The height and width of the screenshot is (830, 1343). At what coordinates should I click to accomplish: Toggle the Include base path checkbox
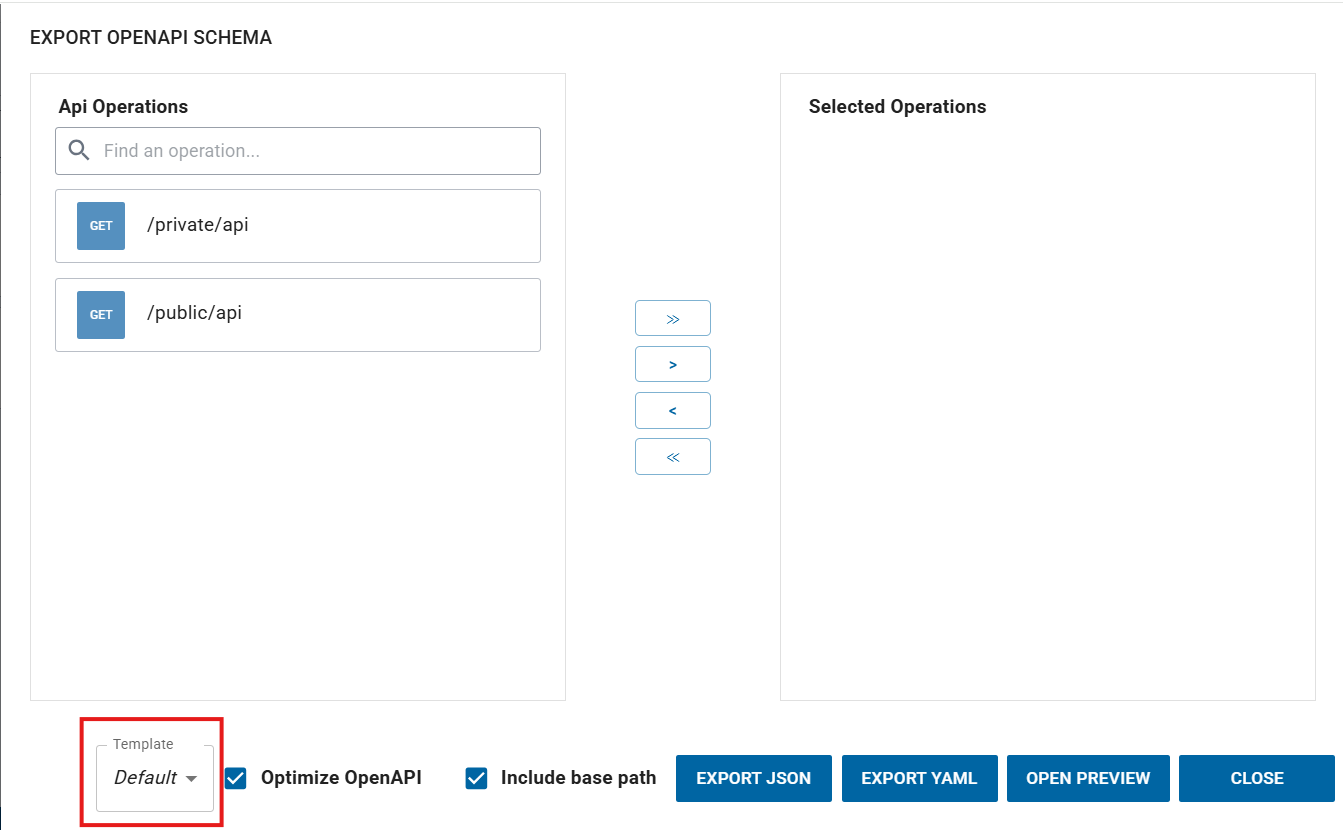(x=476, y=778)
